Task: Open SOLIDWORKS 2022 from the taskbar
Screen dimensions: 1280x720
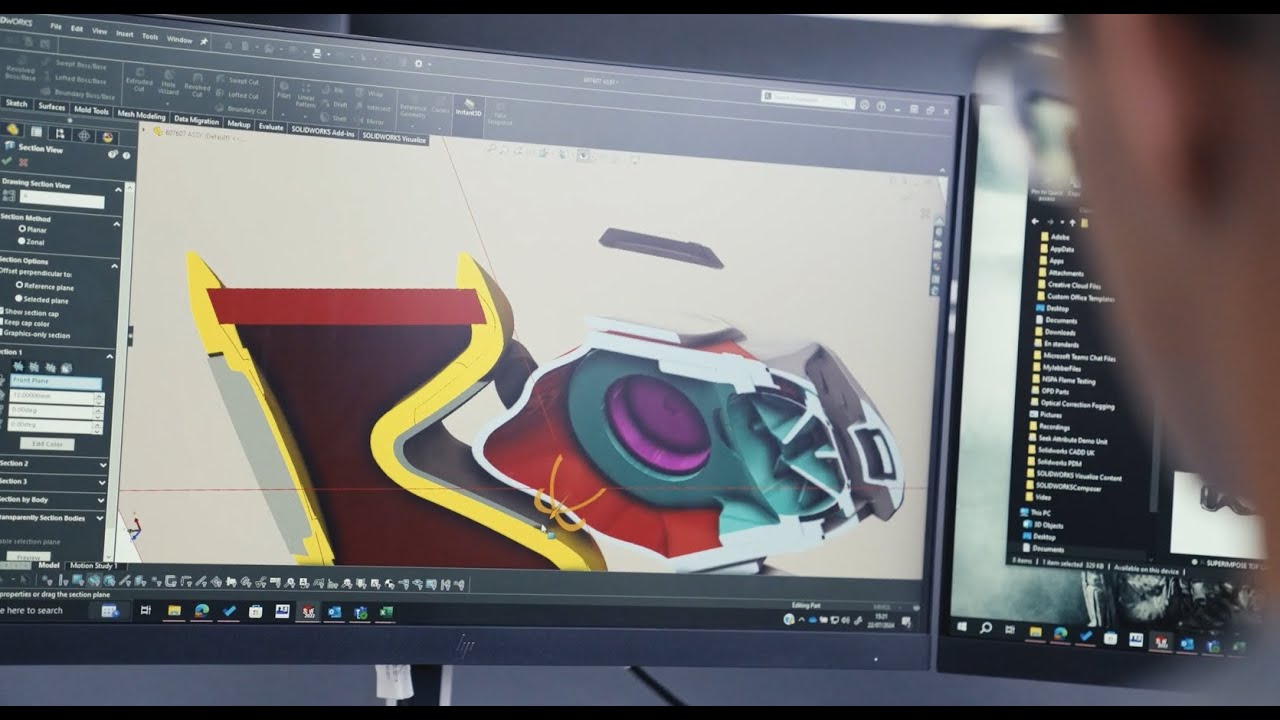Action: (x=309, y=611)
